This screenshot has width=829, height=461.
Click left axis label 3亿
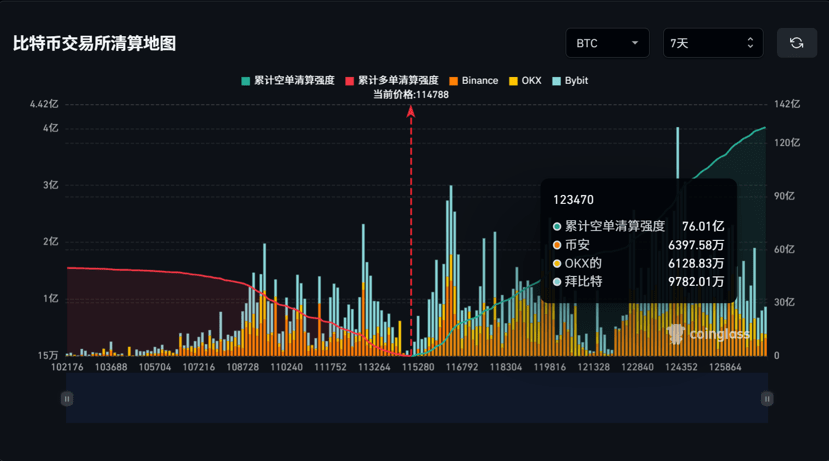(51, 185)
